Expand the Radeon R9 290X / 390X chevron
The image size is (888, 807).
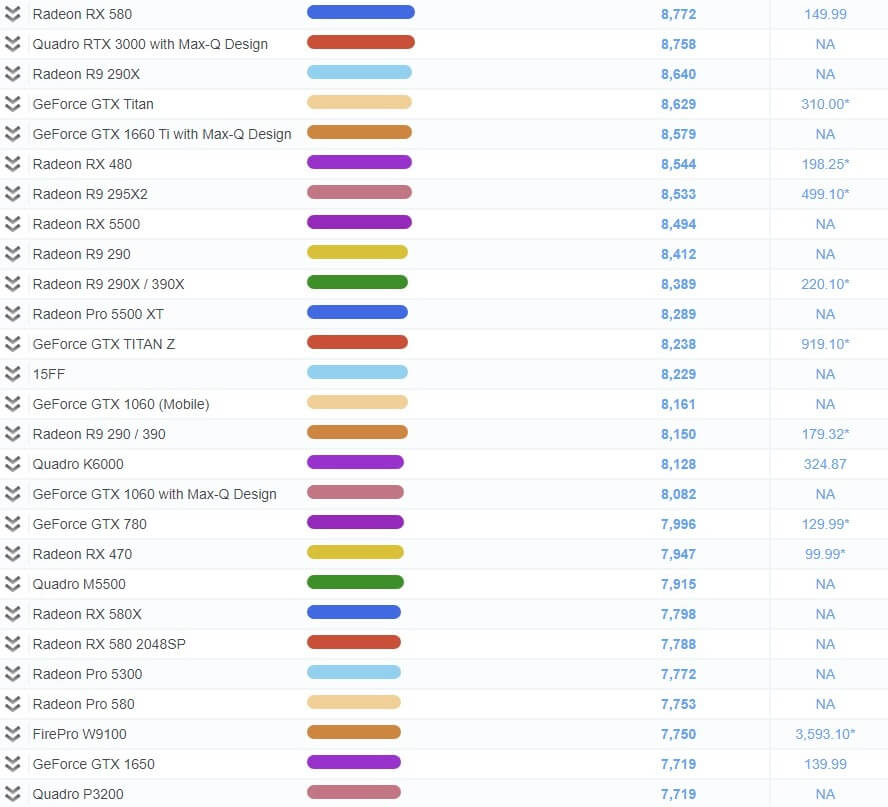[x=12, y=284]
